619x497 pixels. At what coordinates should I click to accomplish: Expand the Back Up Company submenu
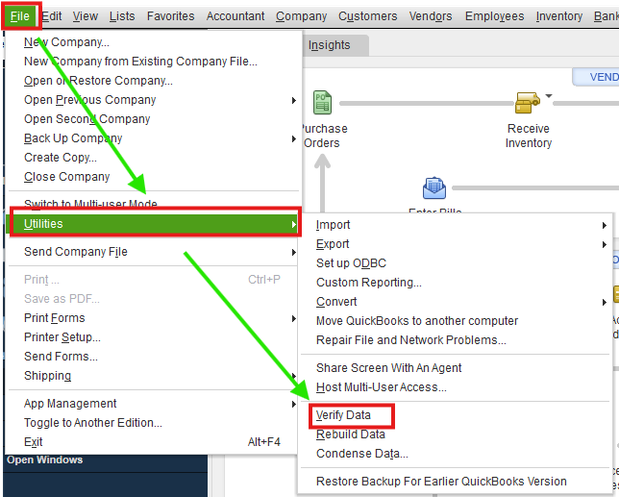pyautogui.click(x=153, y=138)
